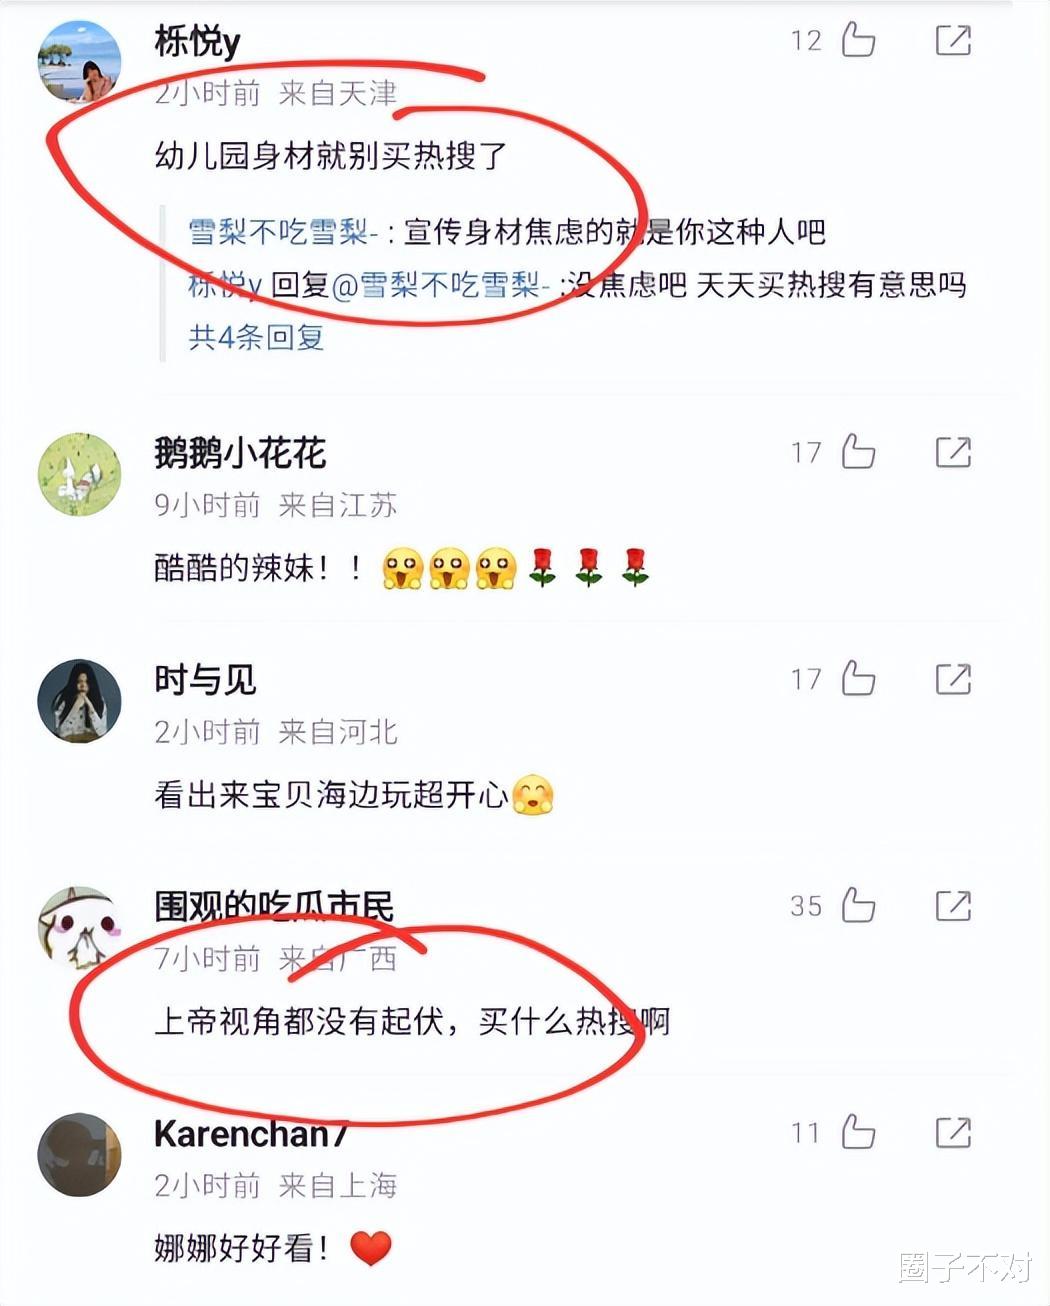The image size is (1050, 1306).
Task: Share 围观的吃瓜市民's comment
Action: point(953,906)
